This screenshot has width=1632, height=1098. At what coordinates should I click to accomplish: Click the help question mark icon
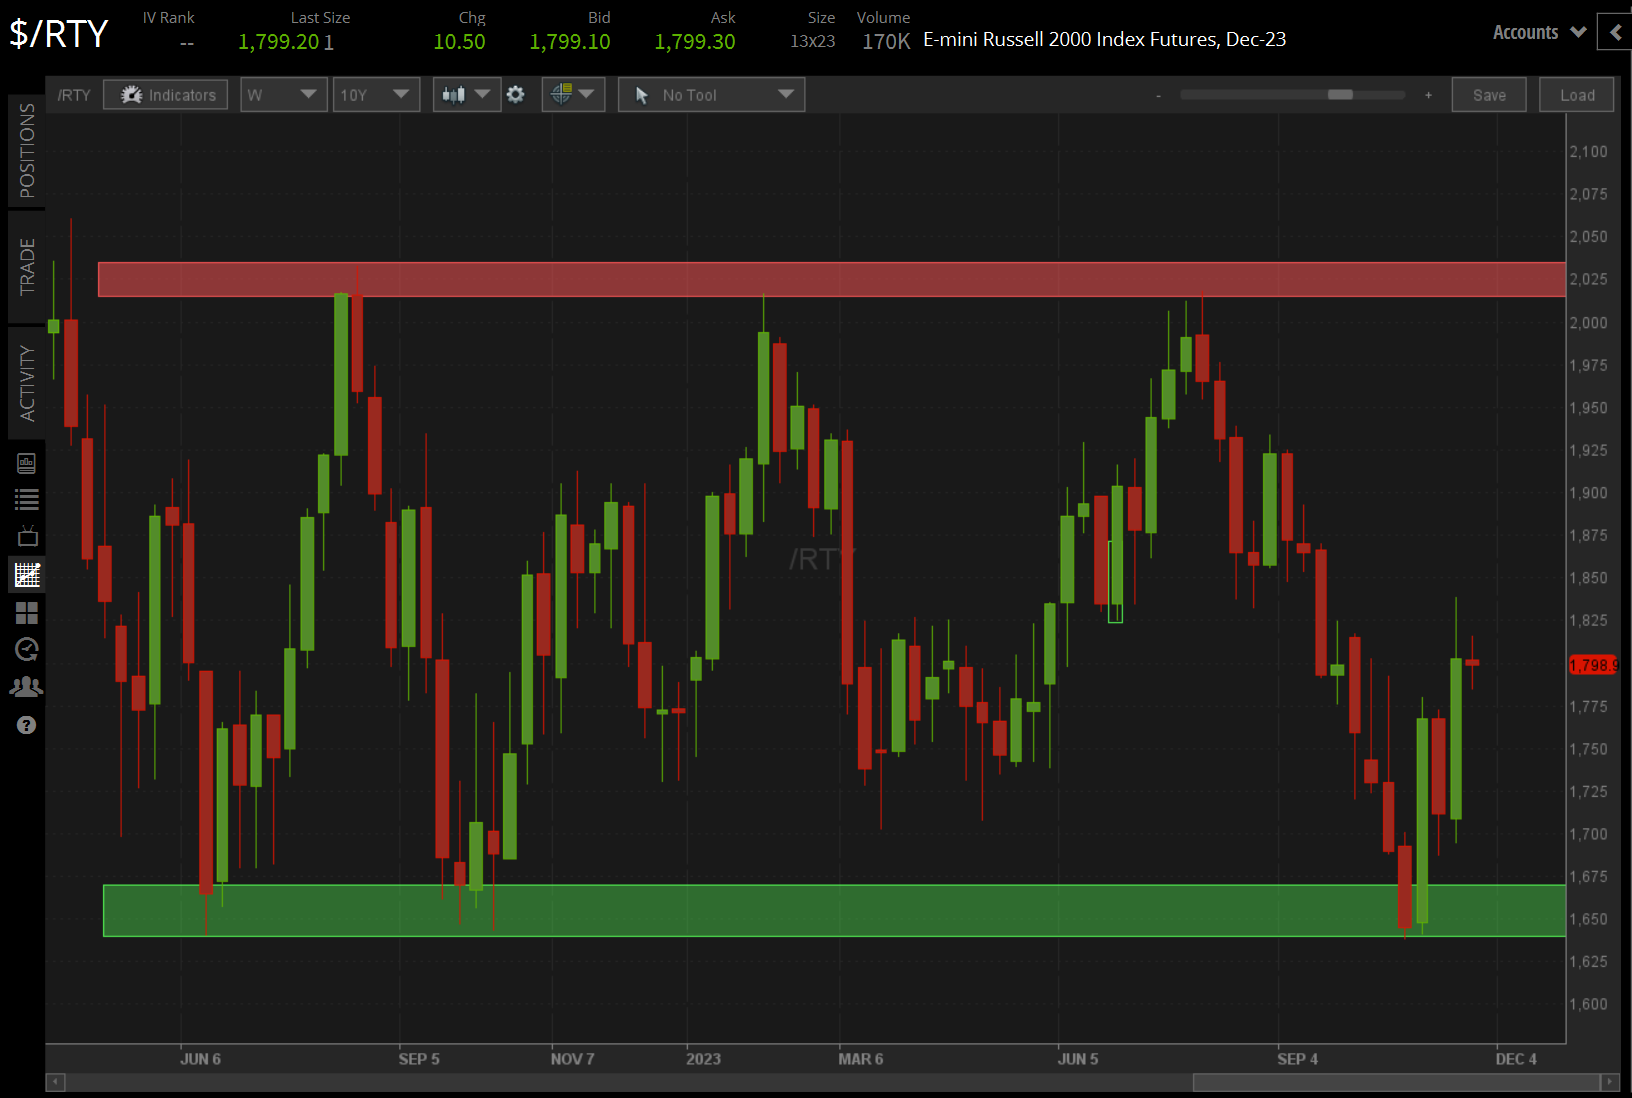tap(26, 724)
